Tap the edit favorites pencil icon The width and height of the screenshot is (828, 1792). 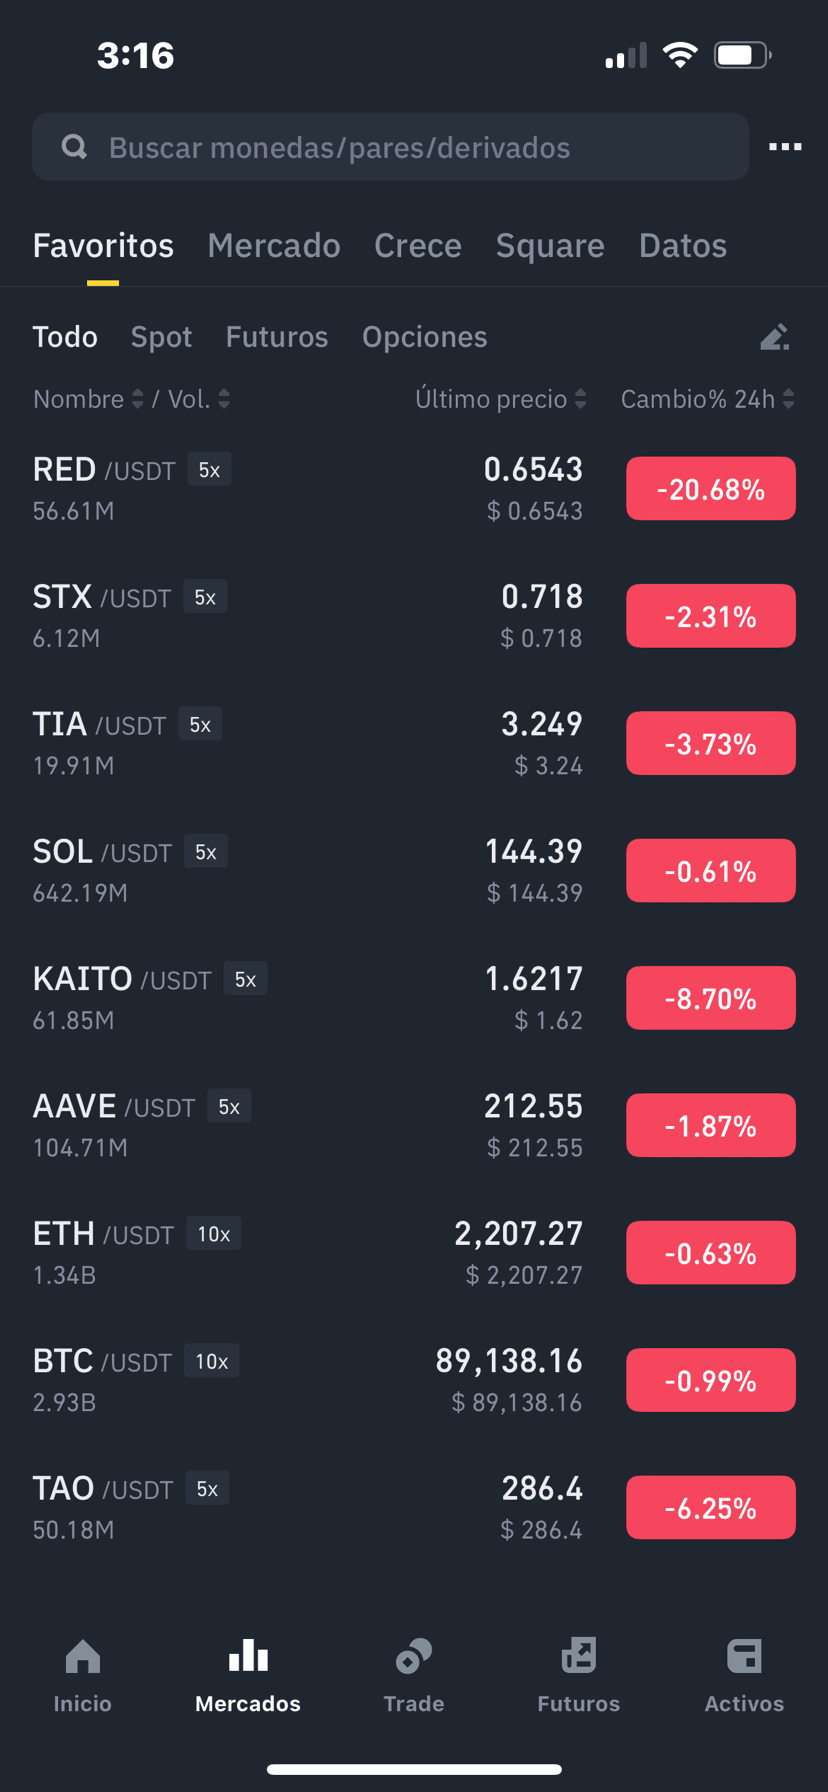775,337
